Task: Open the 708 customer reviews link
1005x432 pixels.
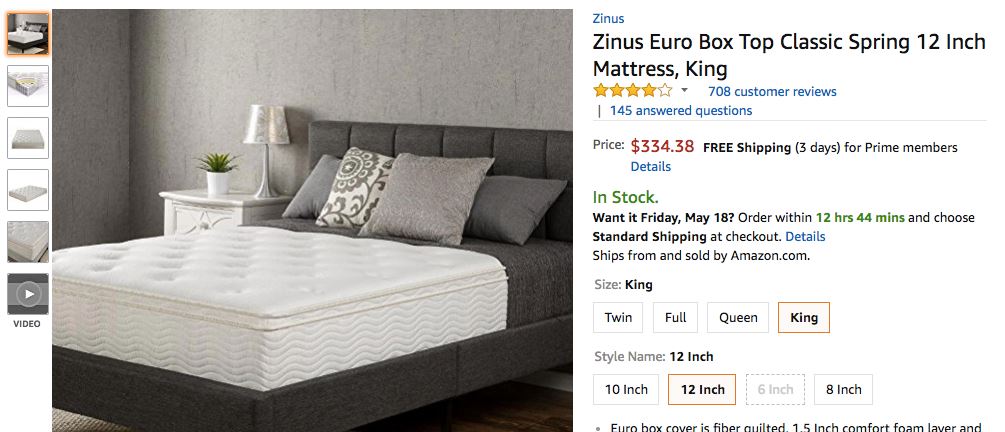Action: pyautogui.click(x=772, y=92)
